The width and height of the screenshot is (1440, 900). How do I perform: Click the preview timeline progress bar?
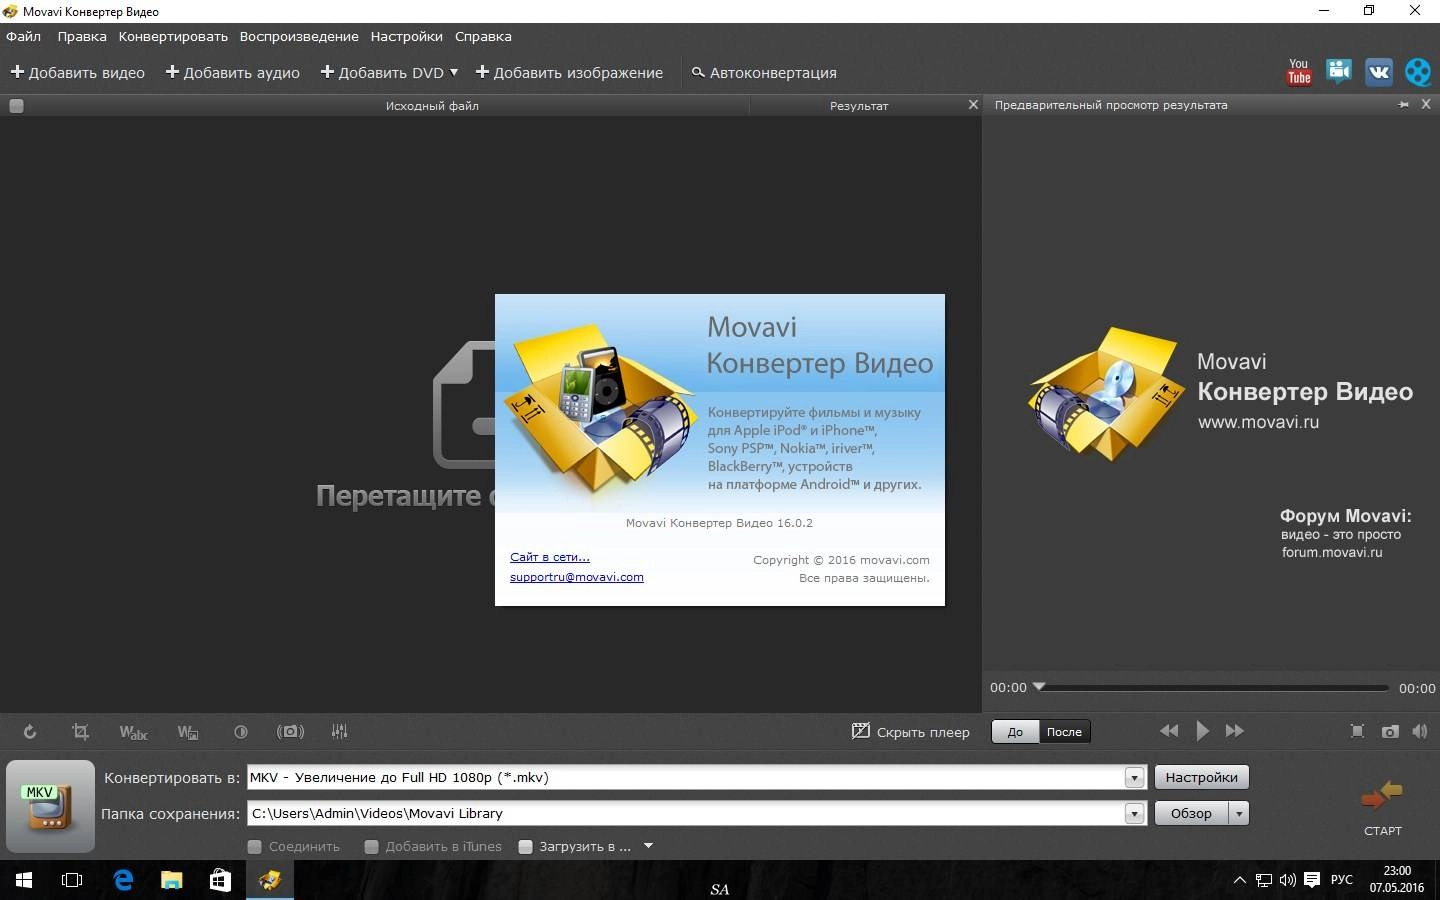point(1212,688)
